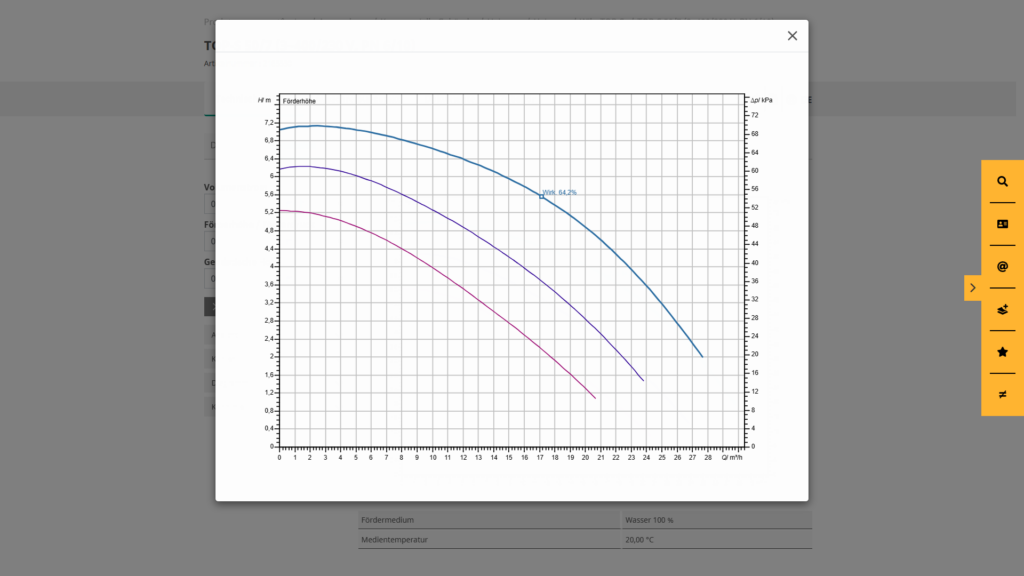Close the pump curve chart dialog
1024x576 pixels.
coord(792,36)
